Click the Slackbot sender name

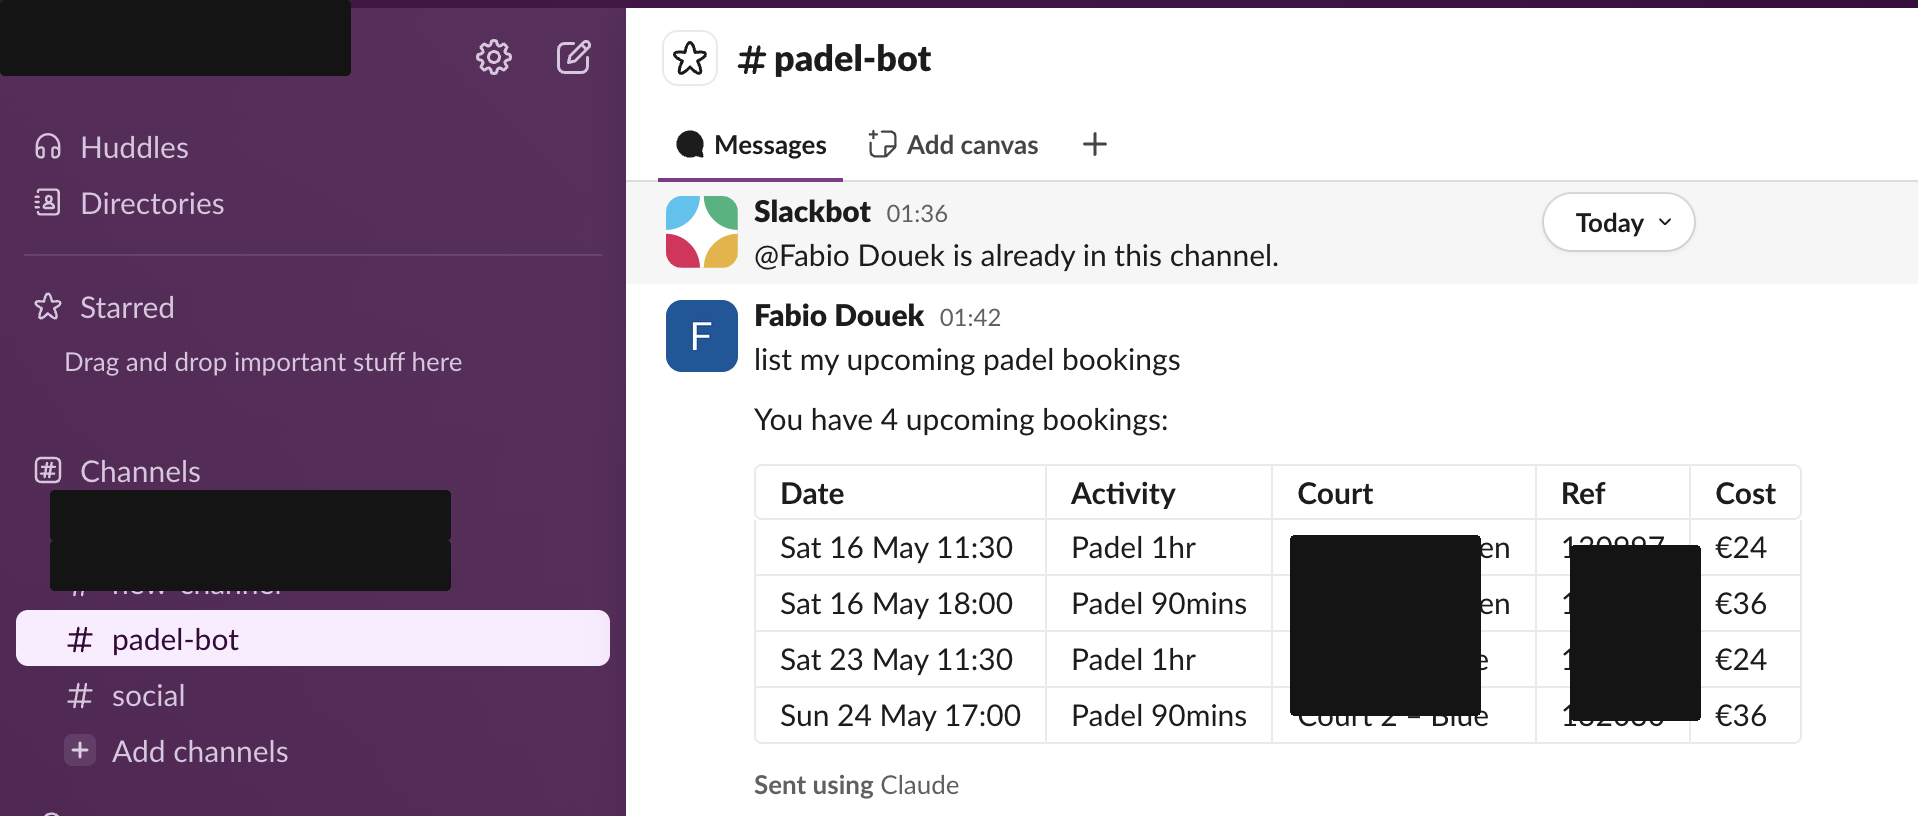[812, 212]
